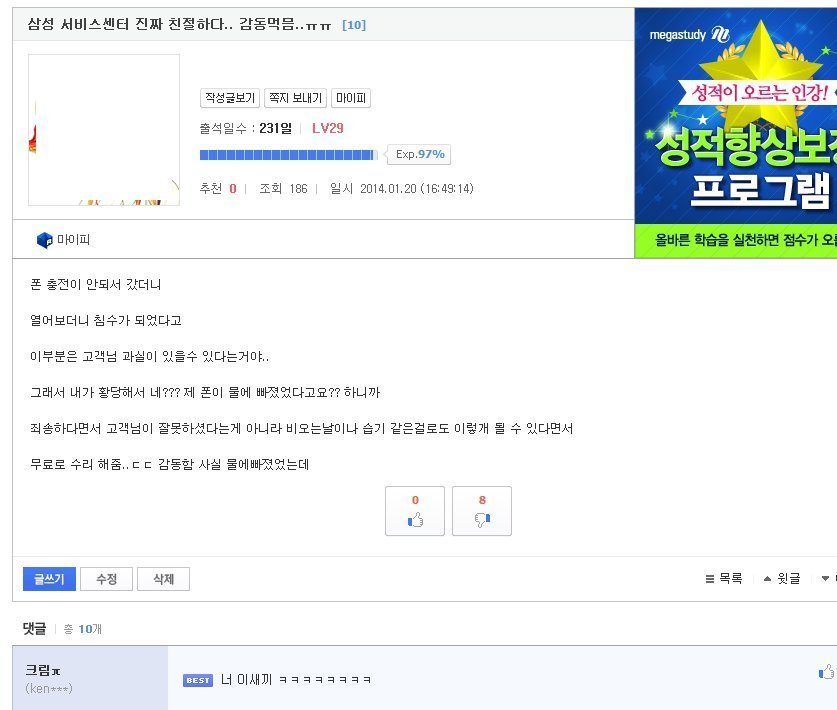Click the 수정 edit button
Image resolution: width=837 pixels, height=710 pixels.
tap(106, 579)
